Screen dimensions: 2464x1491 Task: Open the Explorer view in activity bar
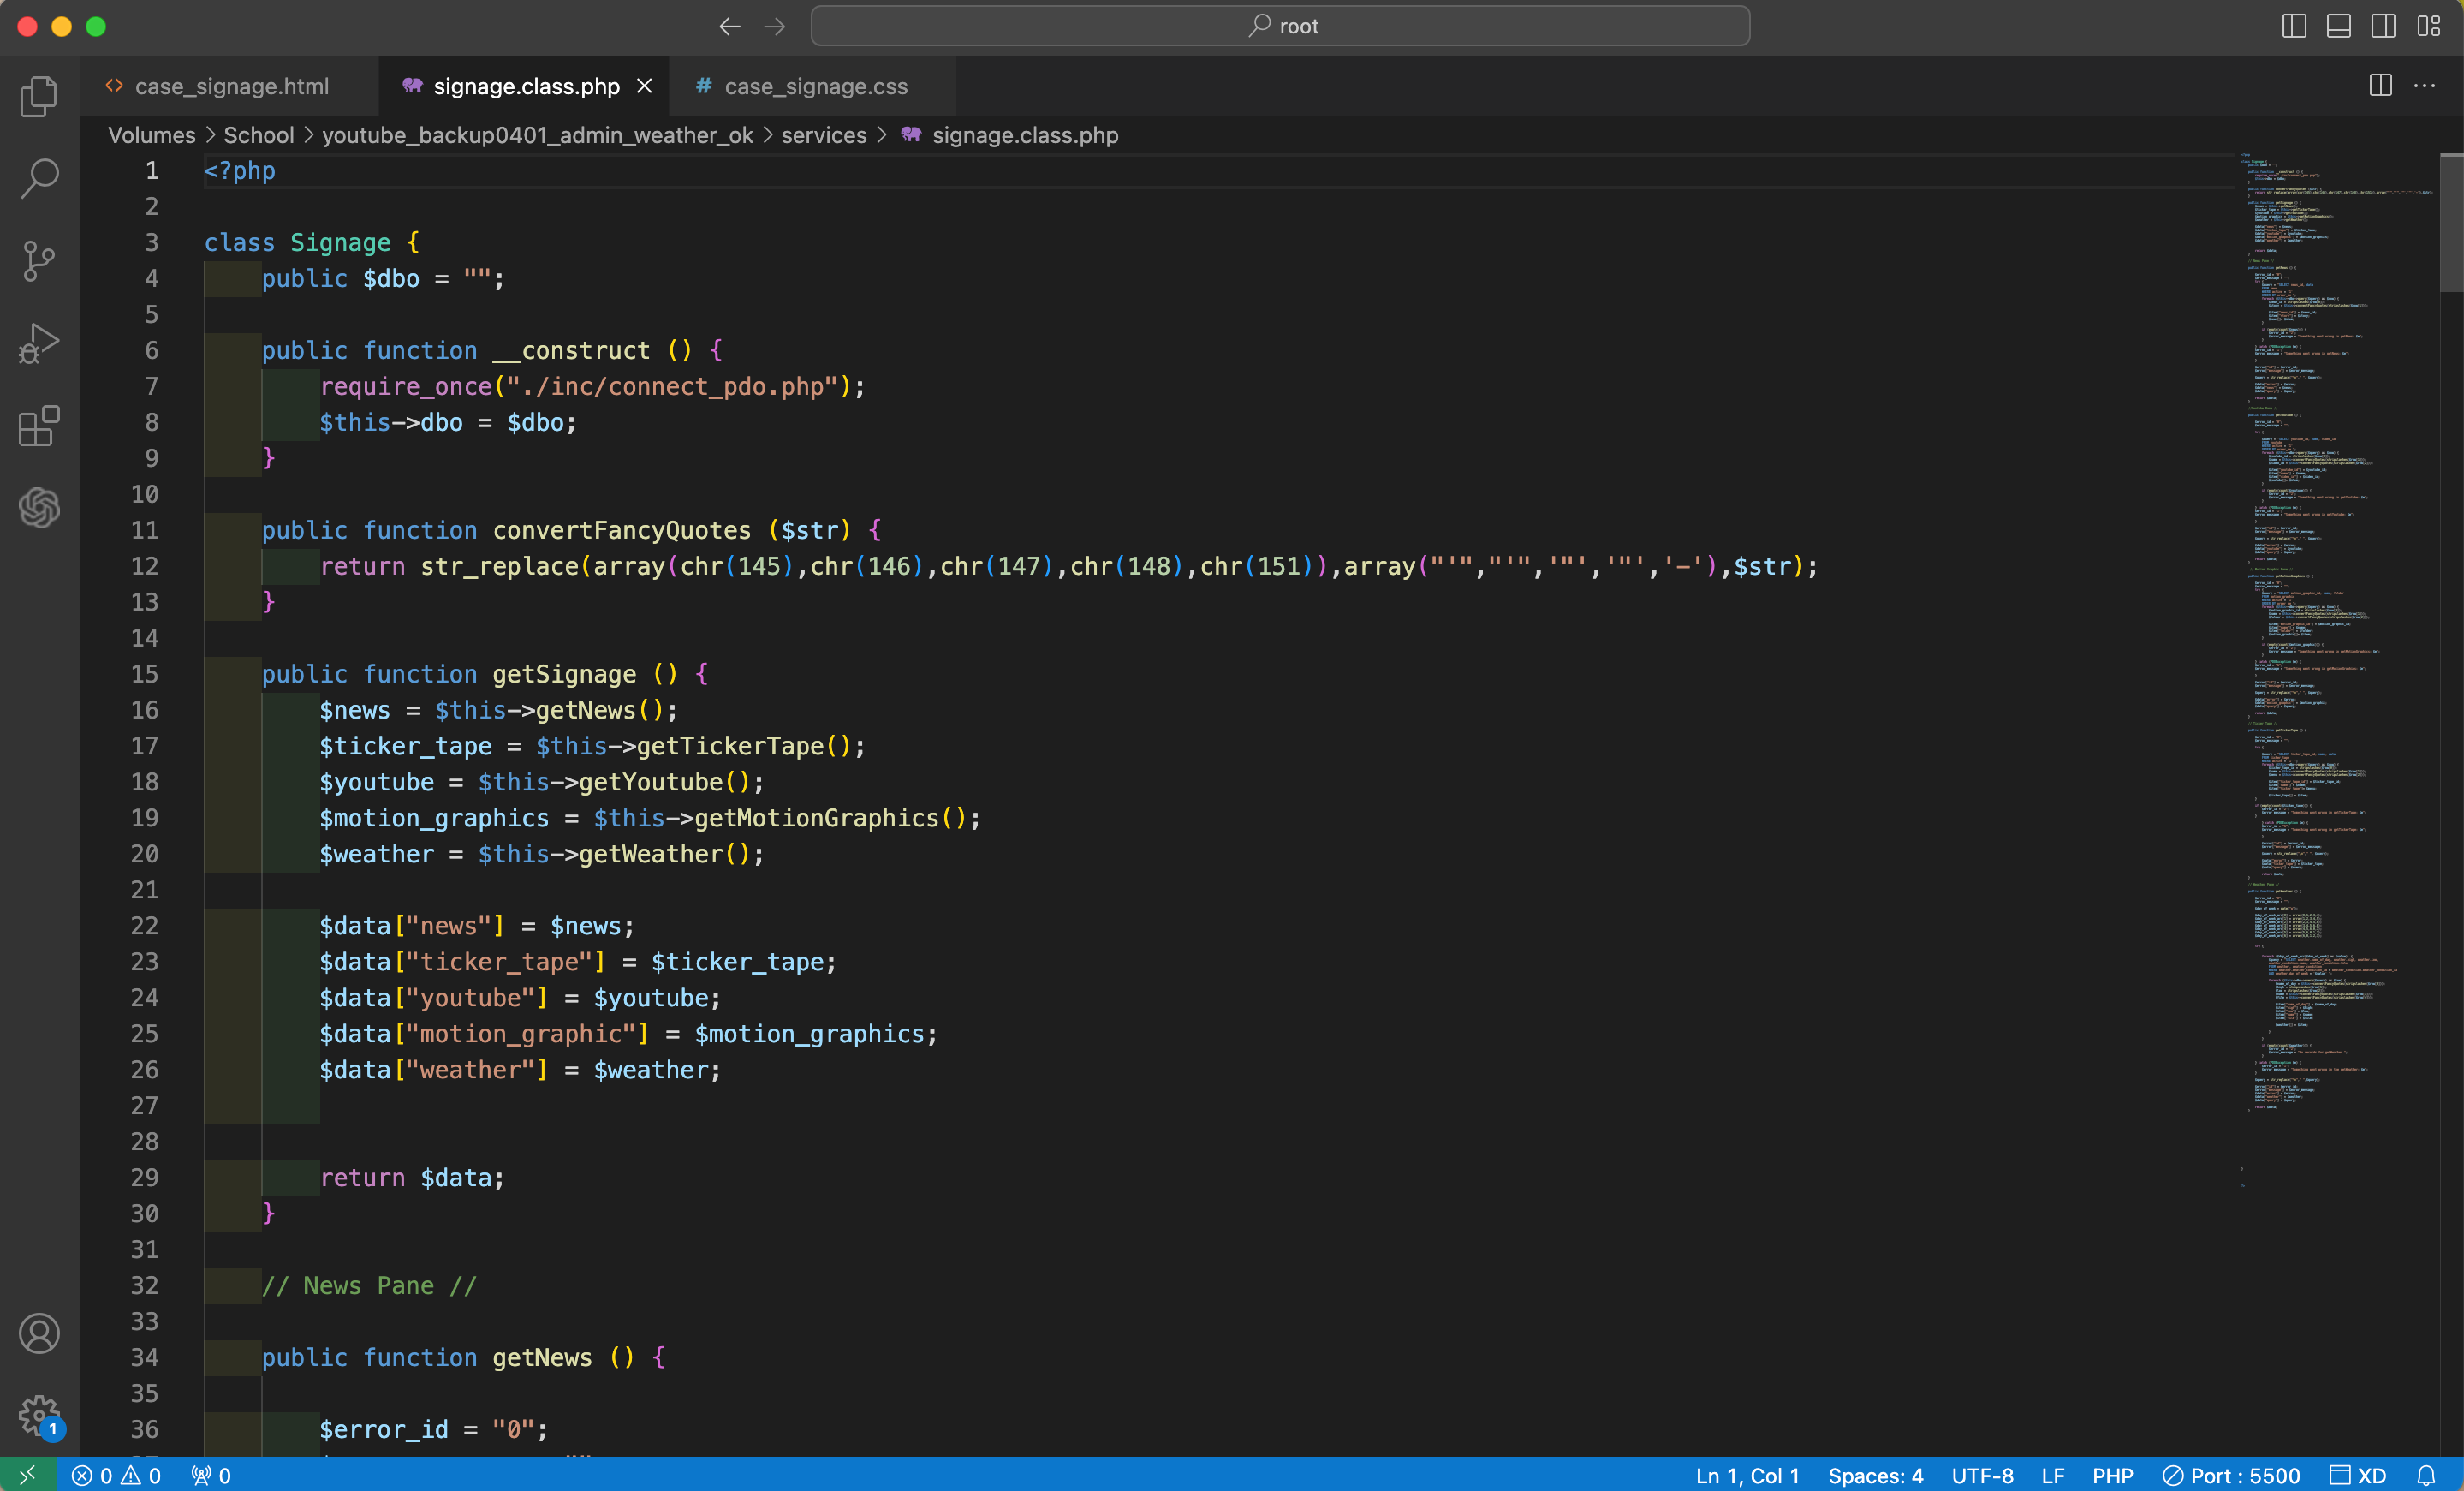(39, 96)
